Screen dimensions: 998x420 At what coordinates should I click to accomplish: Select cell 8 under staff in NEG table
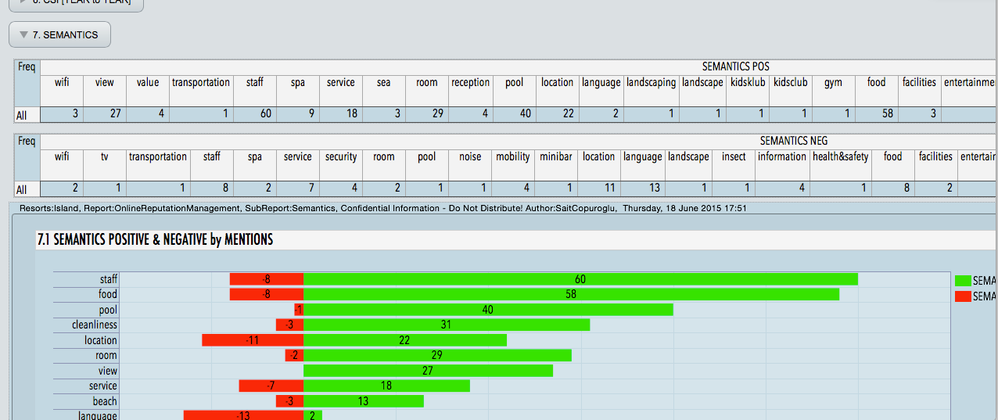coord(212,189)
